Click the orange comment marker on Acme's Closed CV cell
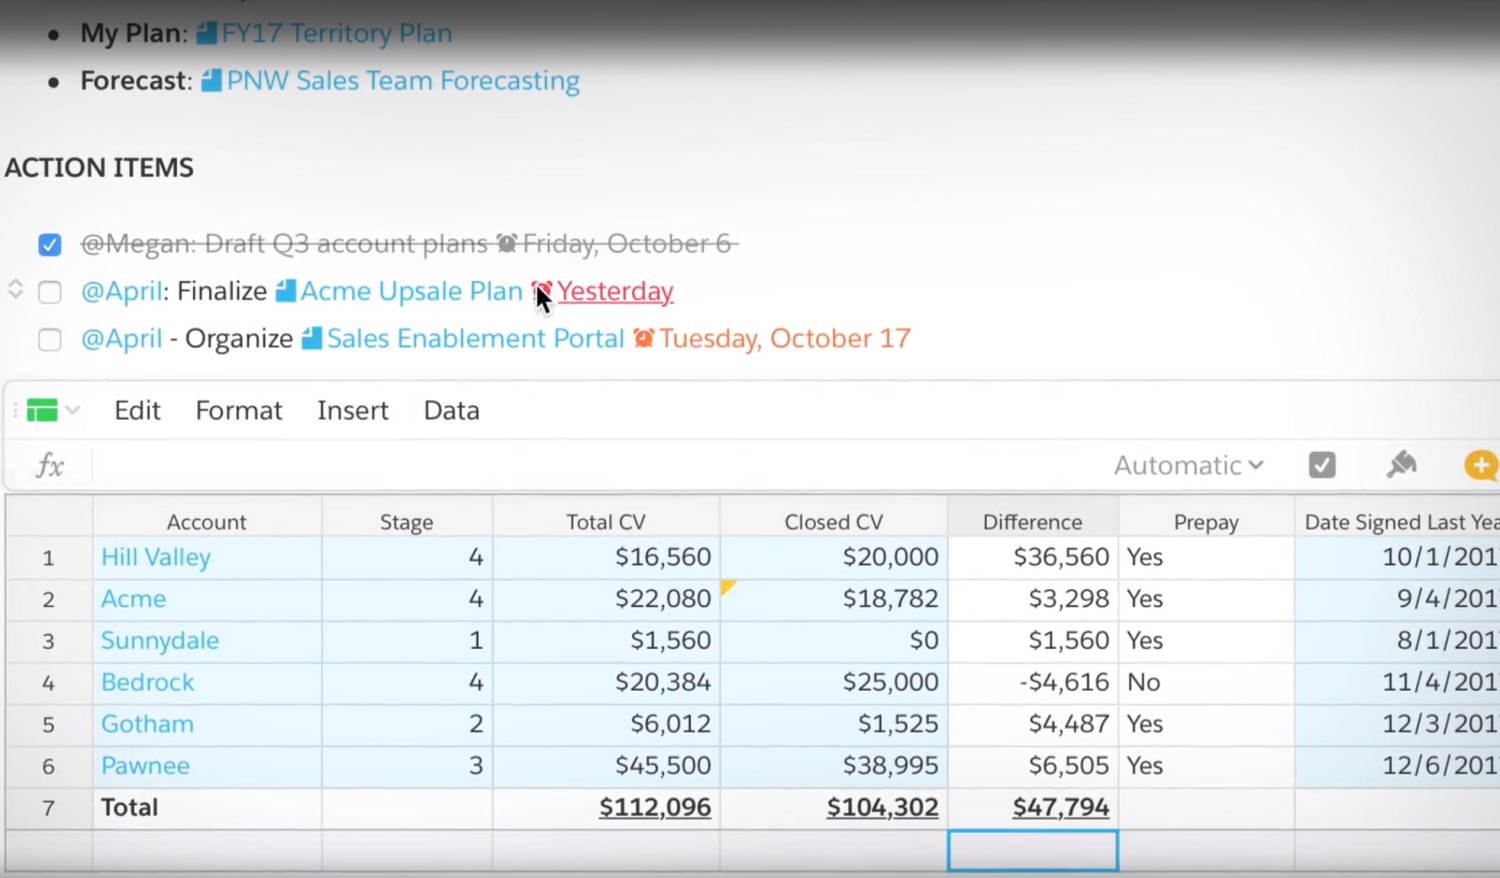 (x=728, y=587)
